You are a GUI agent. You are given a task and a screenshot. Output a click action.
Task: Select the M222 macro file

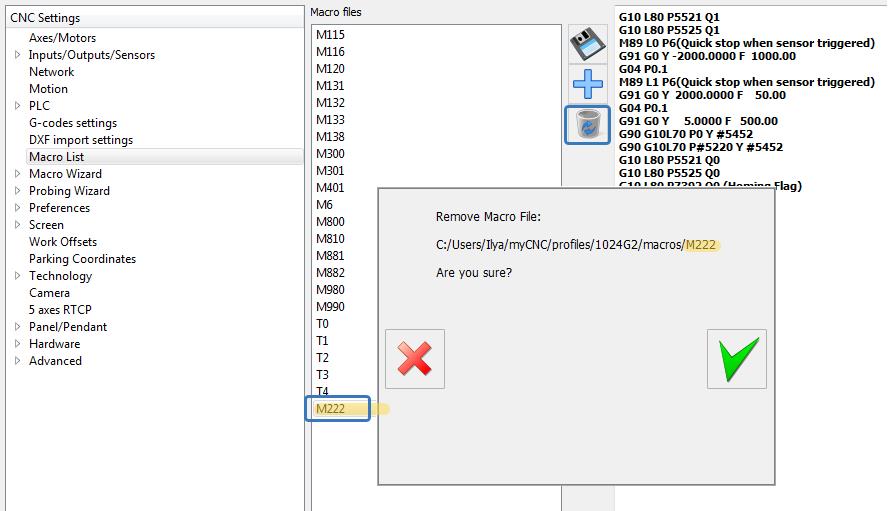(x=331, y=408)
